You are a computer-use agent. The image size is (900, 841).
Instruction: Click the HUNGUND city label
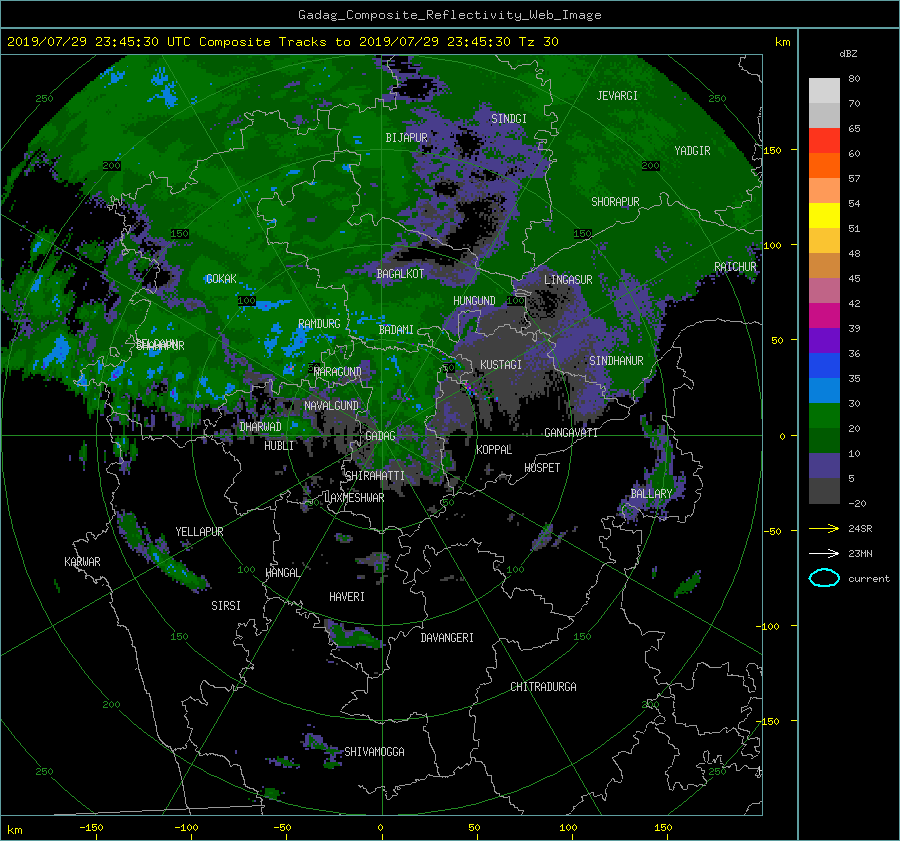coord(474,301)
